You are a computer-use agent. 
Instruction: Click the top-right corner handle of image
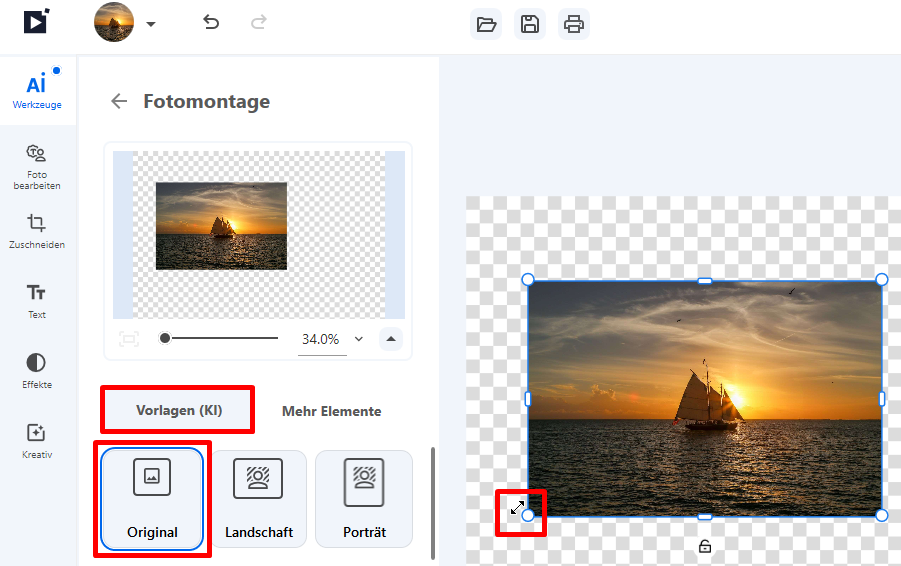click(881, 280)
